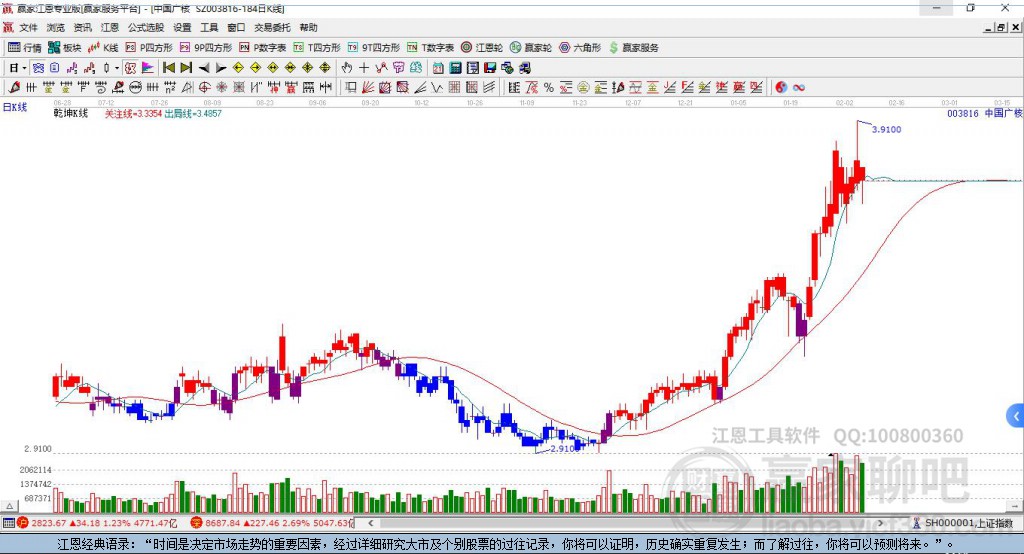Open the calculator icon
Image resolution: width=1024 pixels, height=554 pixels.
click(455, 68)
